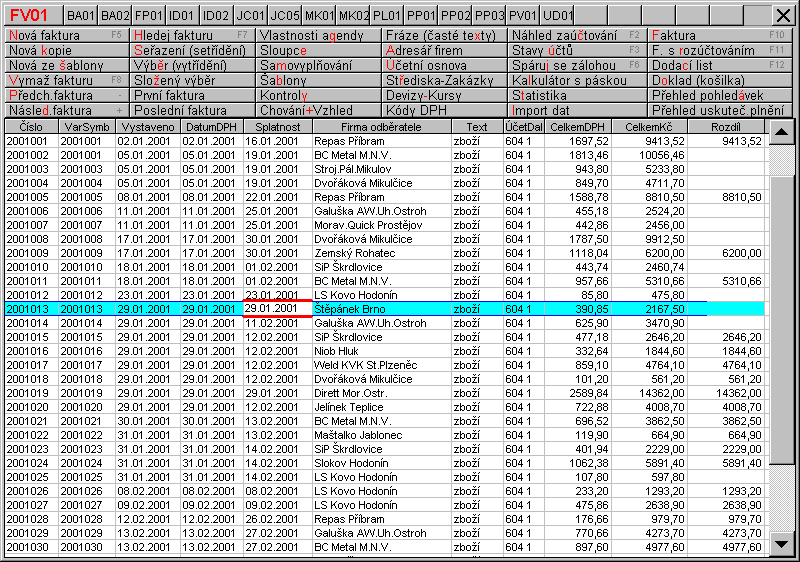Viewport: 800px width, 562px height.
Task: Go to Předch.faktura
Action: pos(66,95)
